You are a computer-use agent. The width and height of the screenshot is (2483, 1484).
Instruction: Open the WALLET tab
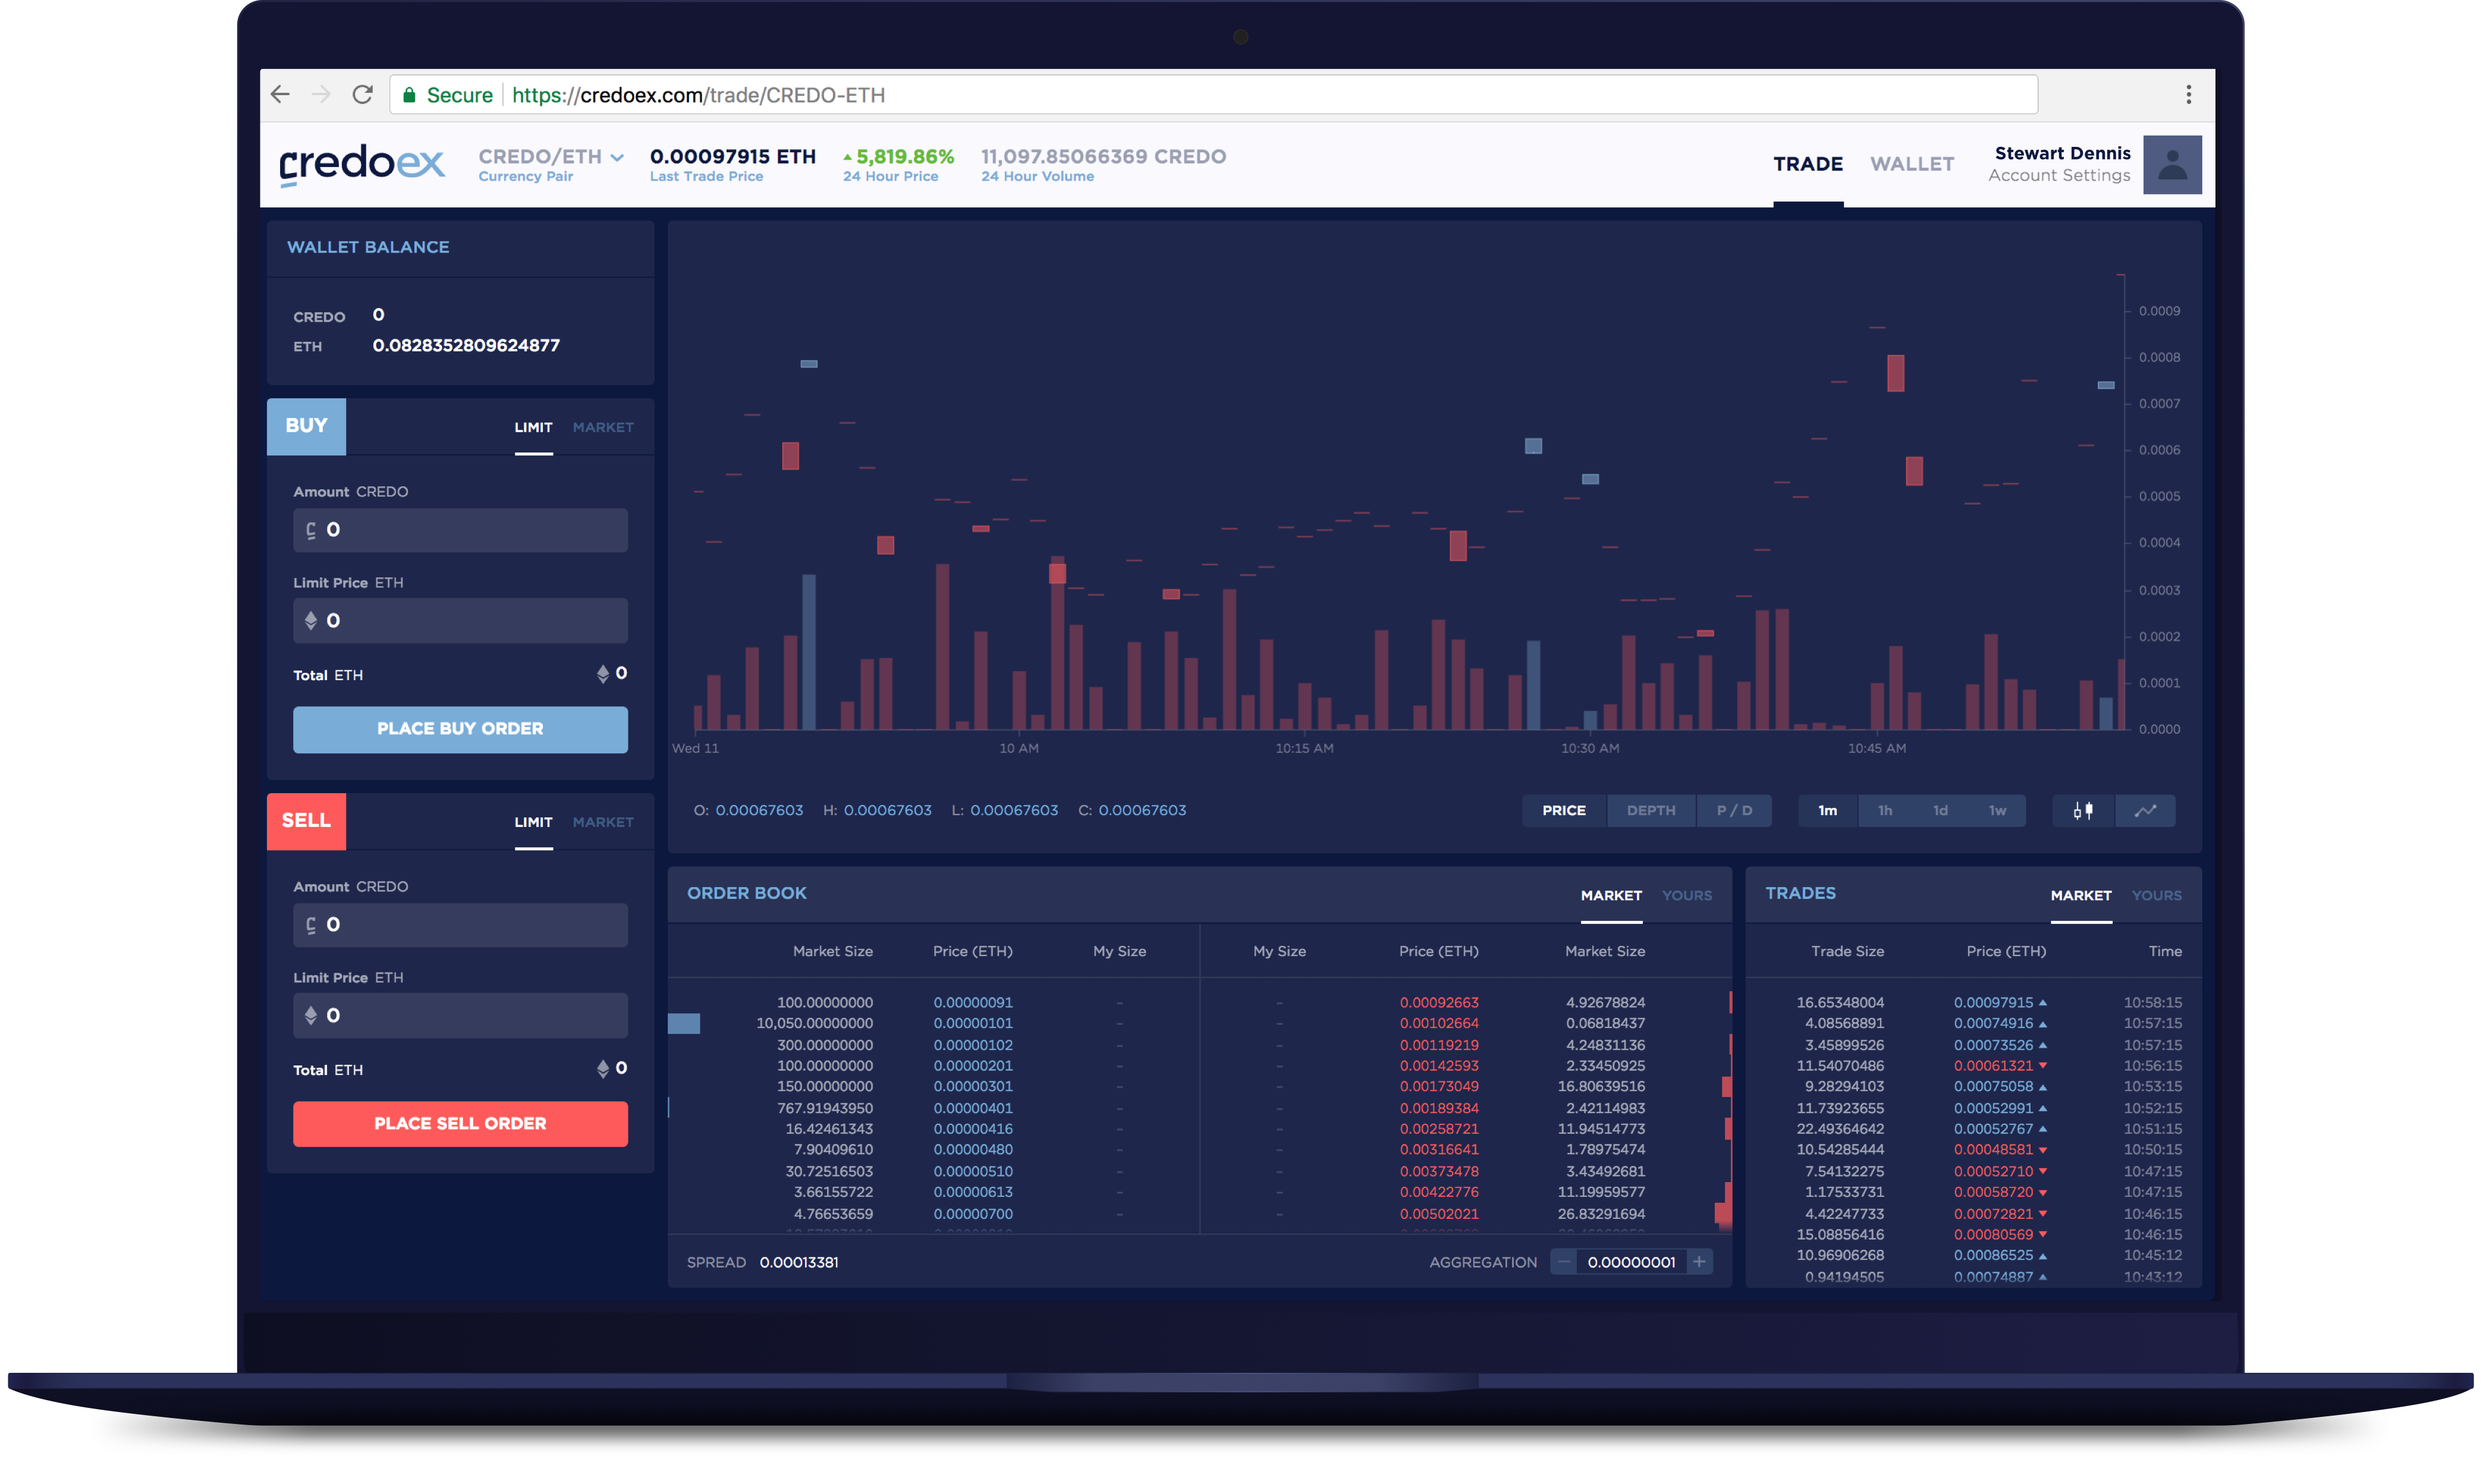click(x=1911, y=164)
